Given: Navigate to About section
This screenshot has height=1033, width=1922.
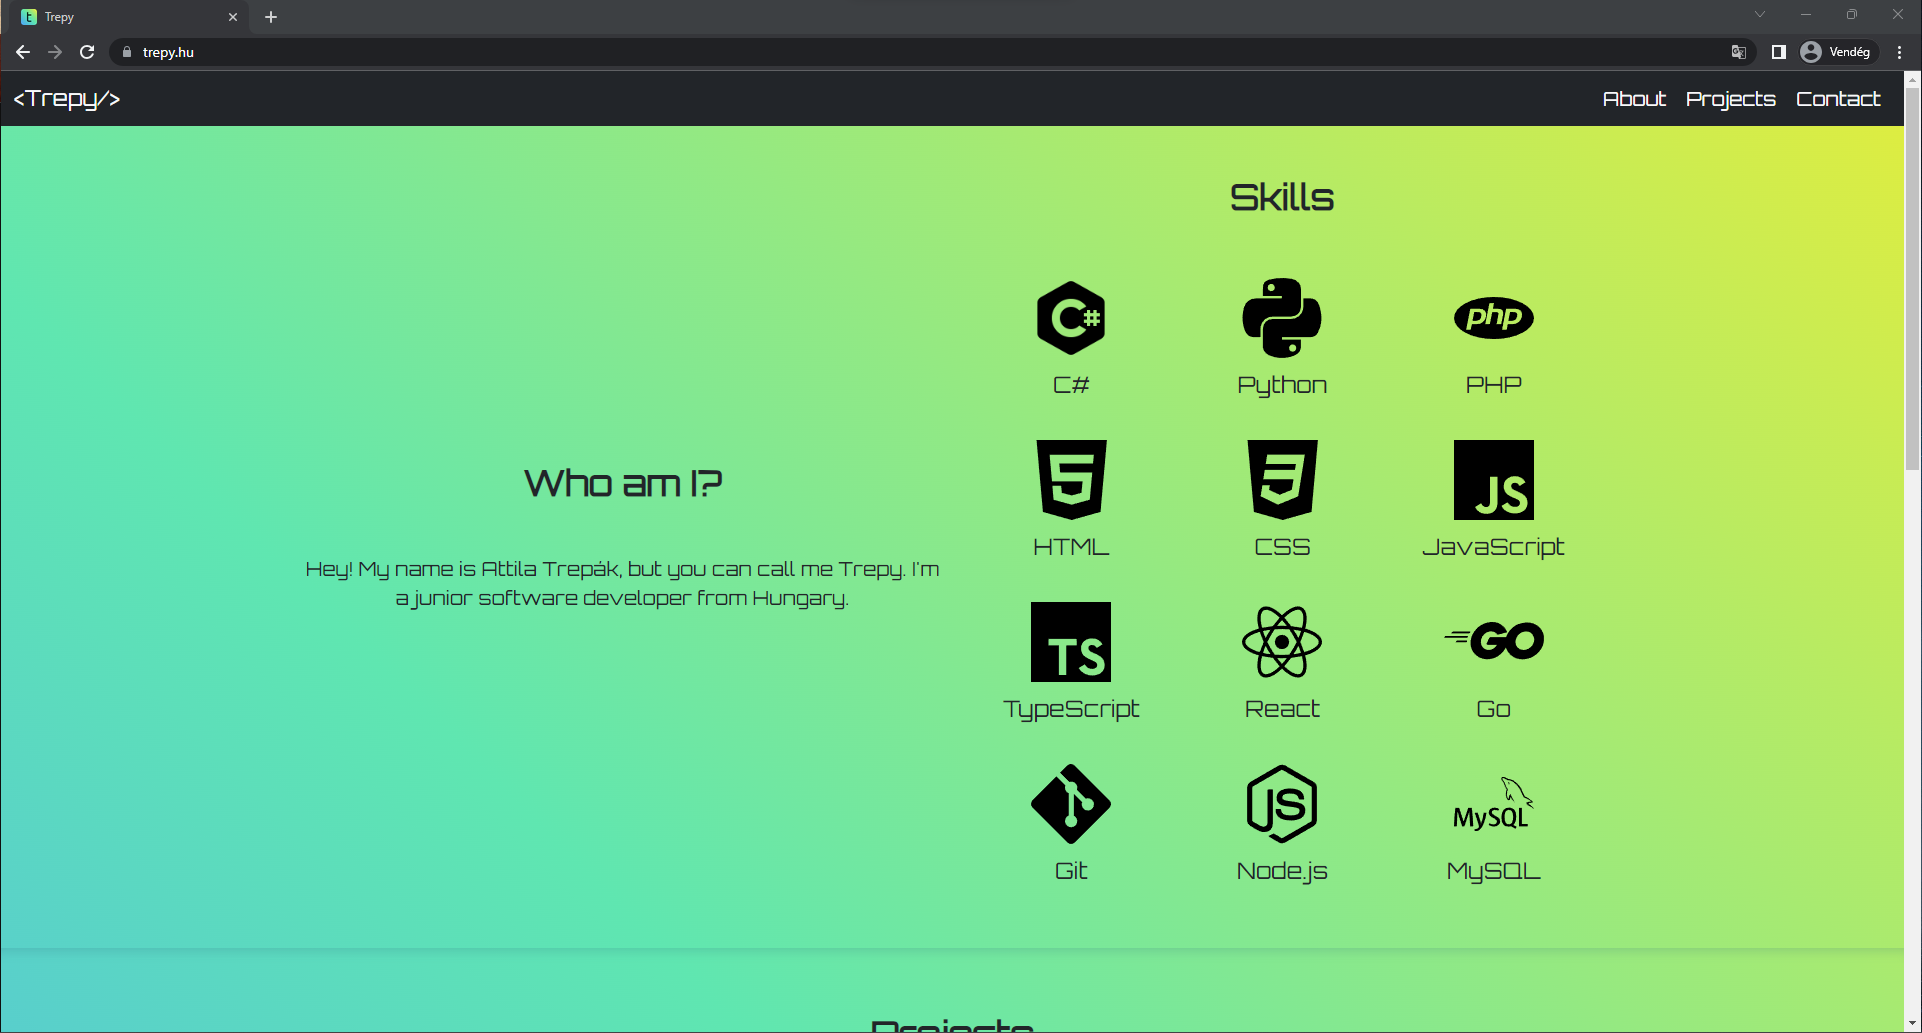Looking at the screenshot, I should tap(1634, 99).
